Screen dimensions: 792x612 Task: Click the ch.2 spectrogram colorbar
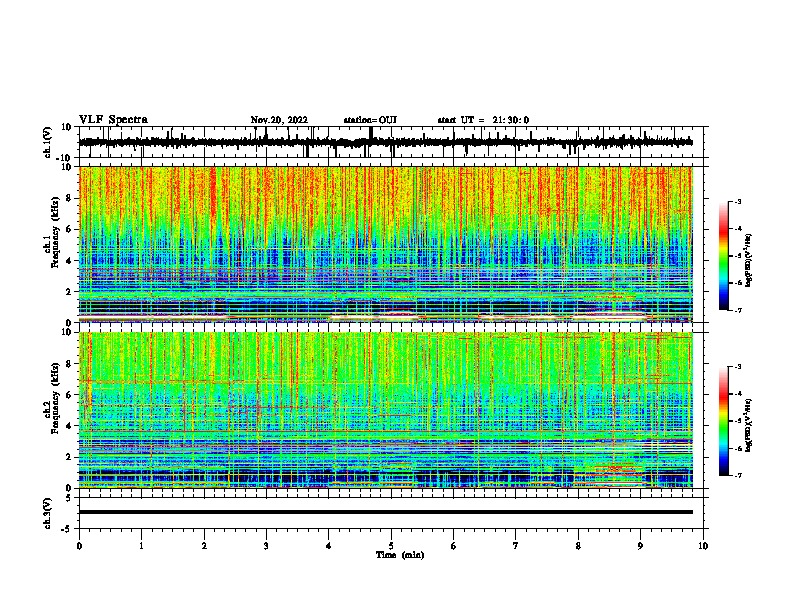[x=723, y=421]
